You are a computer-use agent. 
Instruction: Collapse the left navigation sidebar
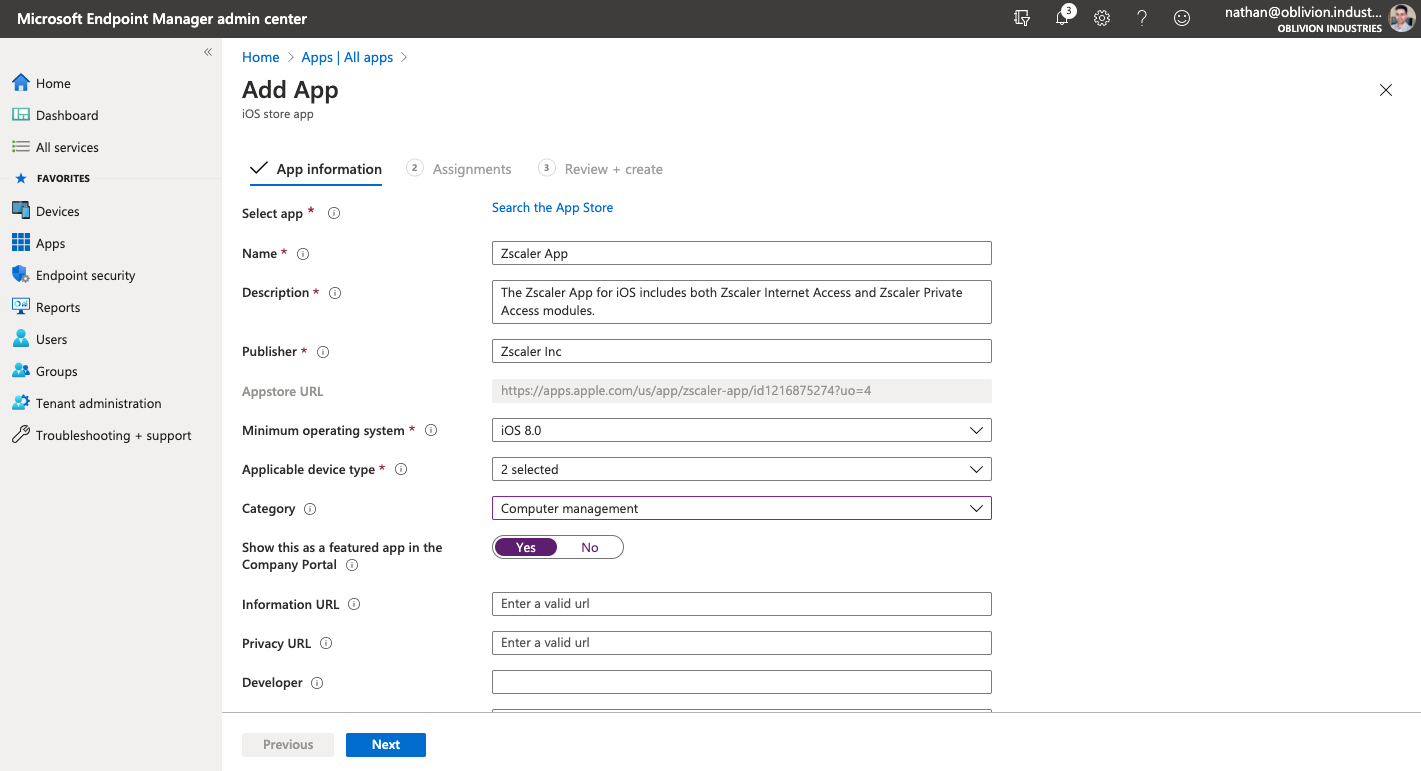pos(208,52)
